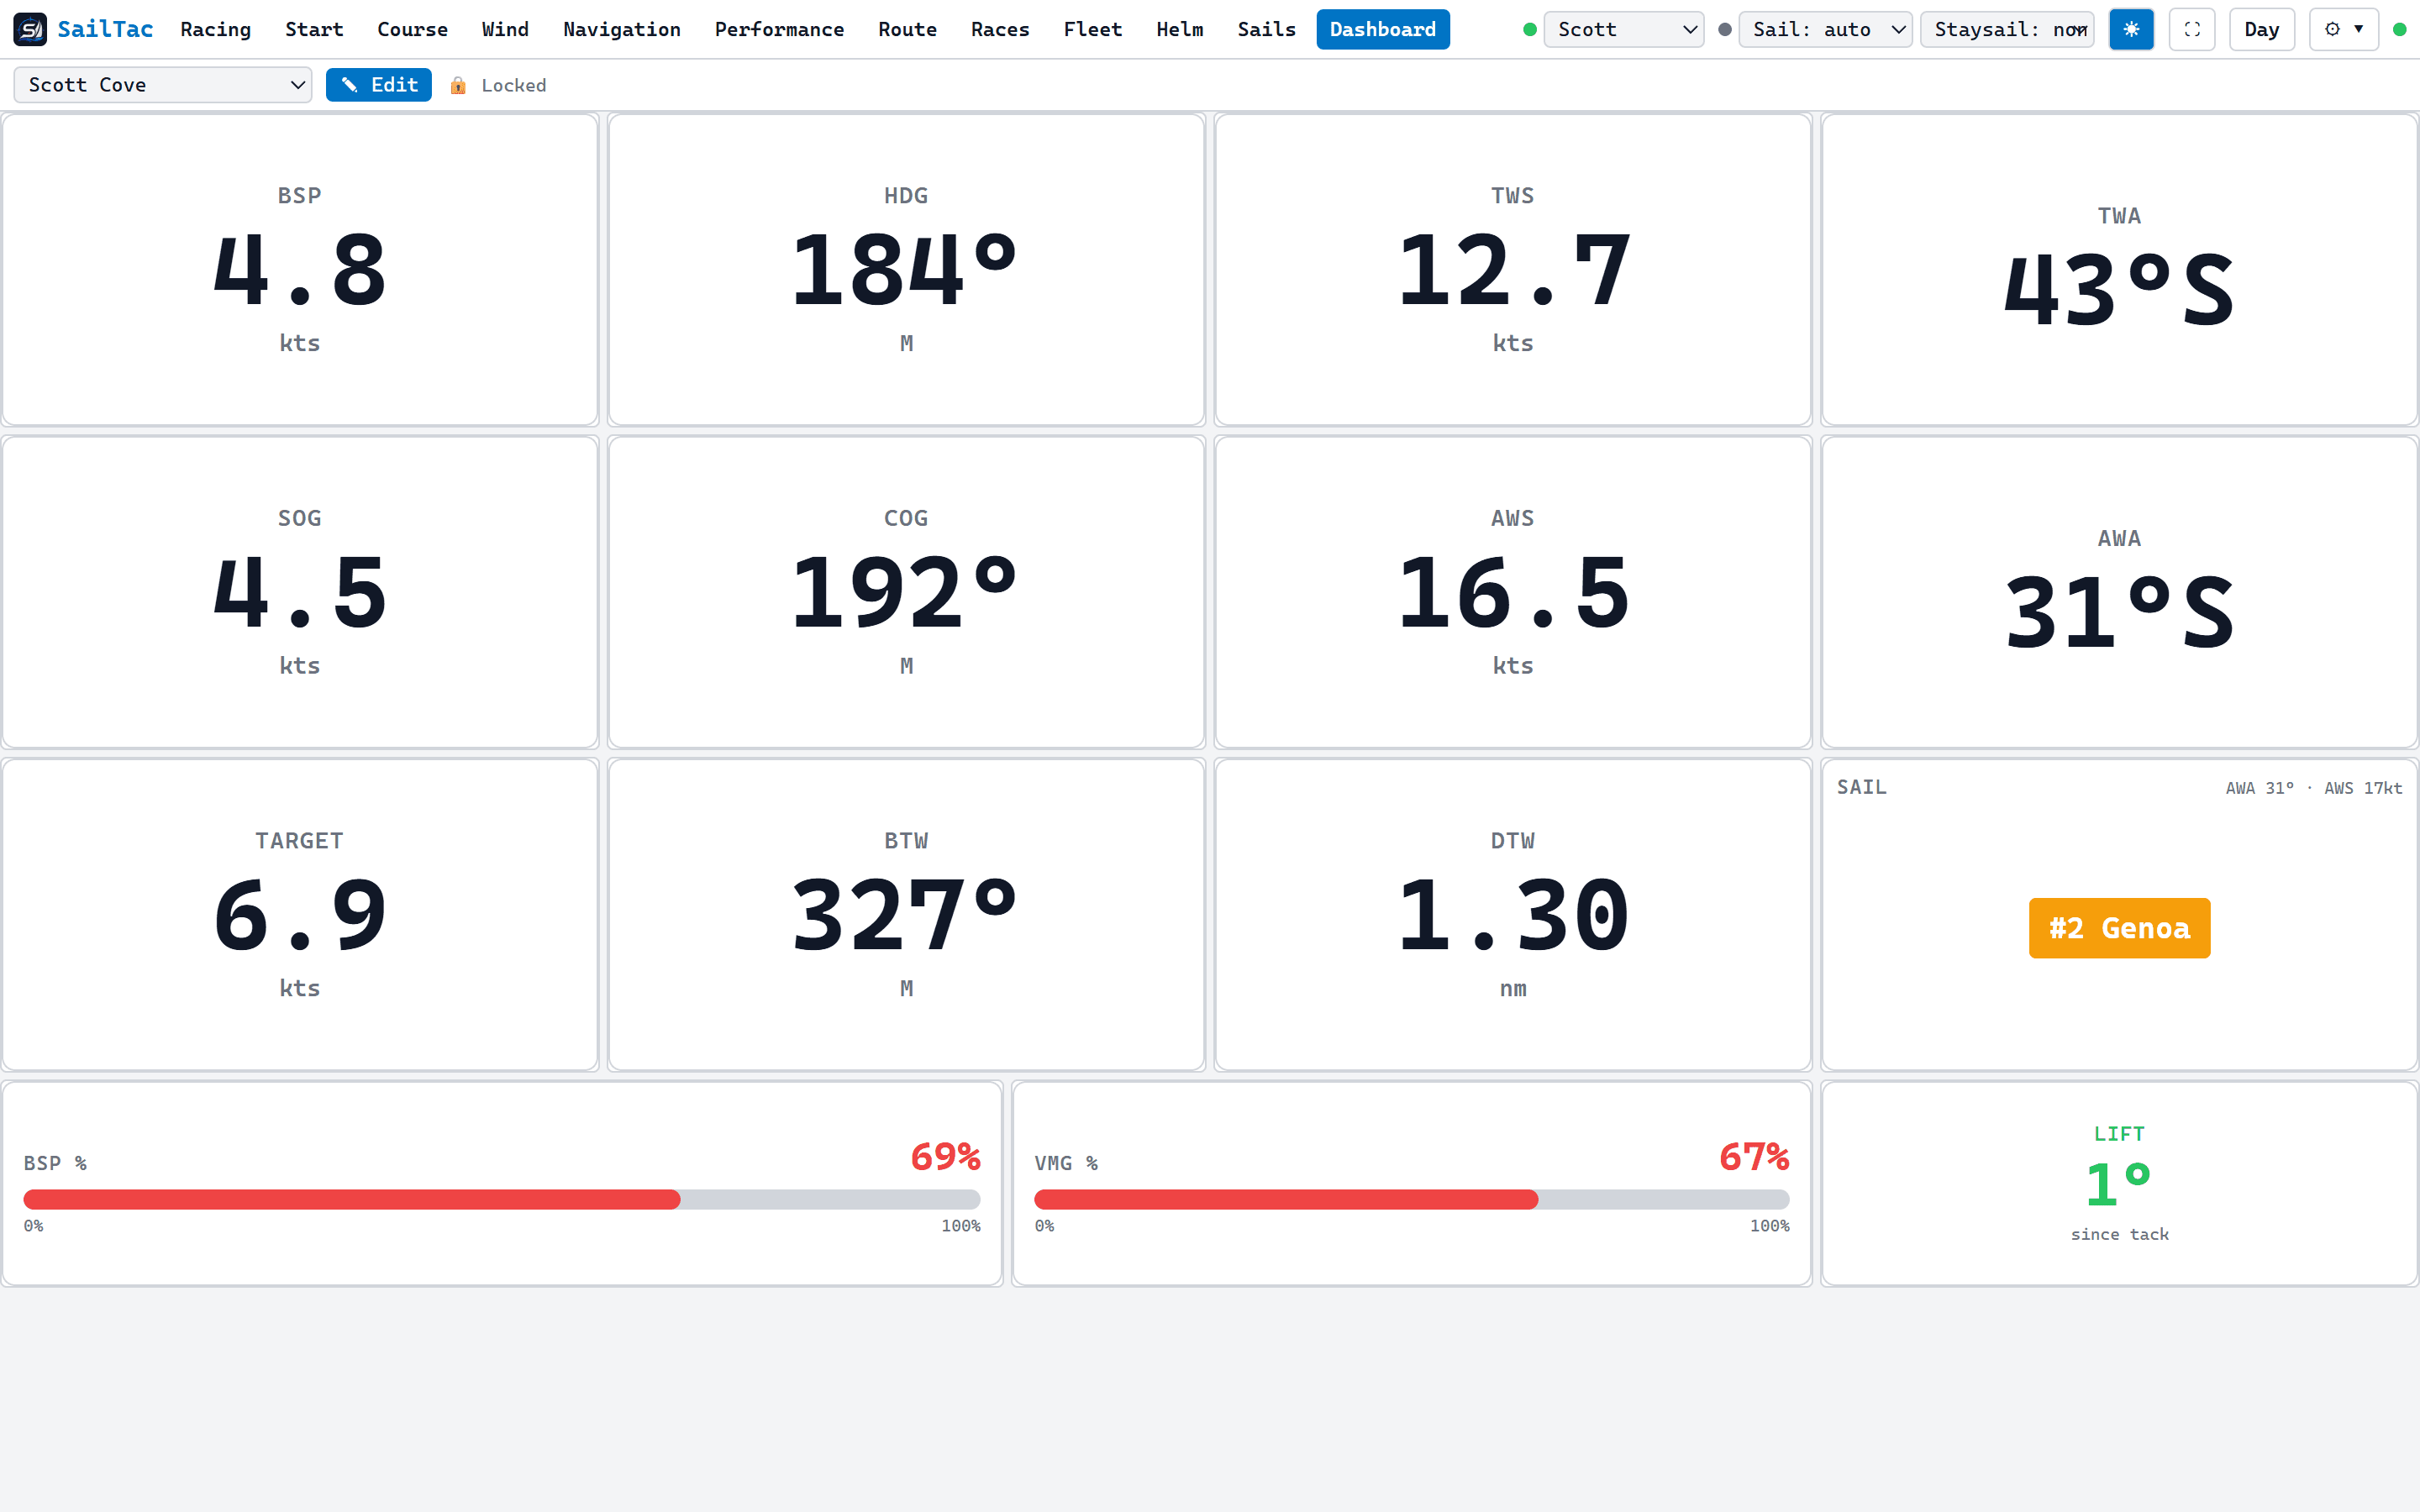This screenshot has height=1512, width=2420.
Task: Click the 69% BSP percentage value
Action: pyautogui.click(x=945, y=1157)
